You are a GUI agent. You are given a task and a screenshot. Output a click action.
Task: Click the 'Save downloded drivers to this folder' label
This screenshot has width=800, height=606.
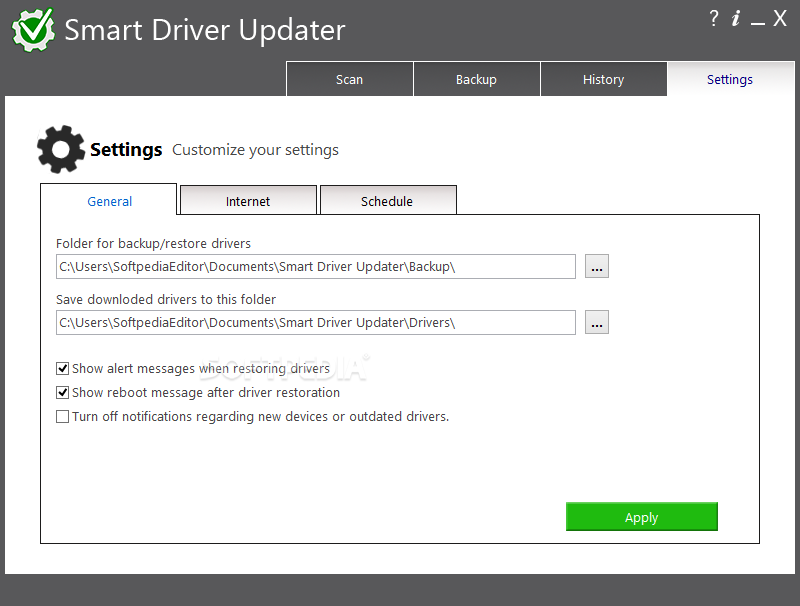click(166, 299)
